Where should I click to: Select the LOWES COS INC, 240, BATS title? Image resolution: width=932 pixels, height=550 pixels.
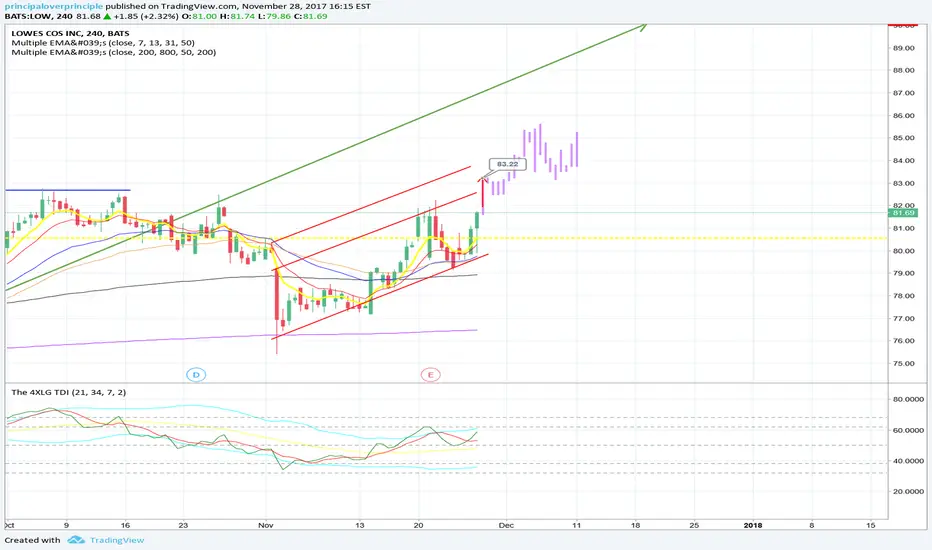(x=70, y=33)
